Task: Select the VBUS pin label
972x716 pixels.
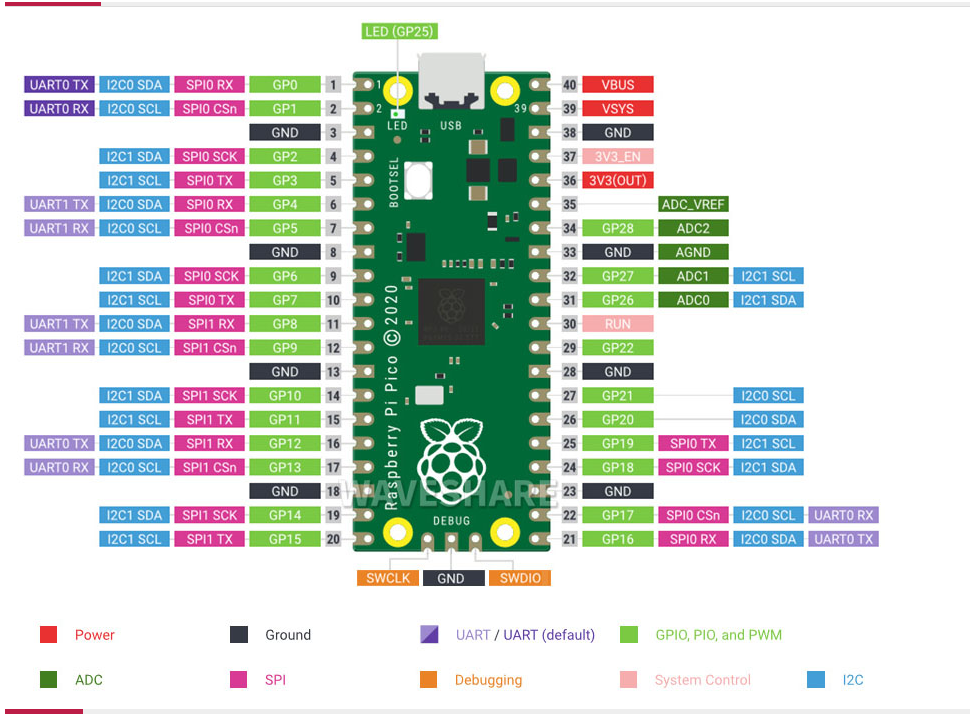Action: tap(618, 85)
